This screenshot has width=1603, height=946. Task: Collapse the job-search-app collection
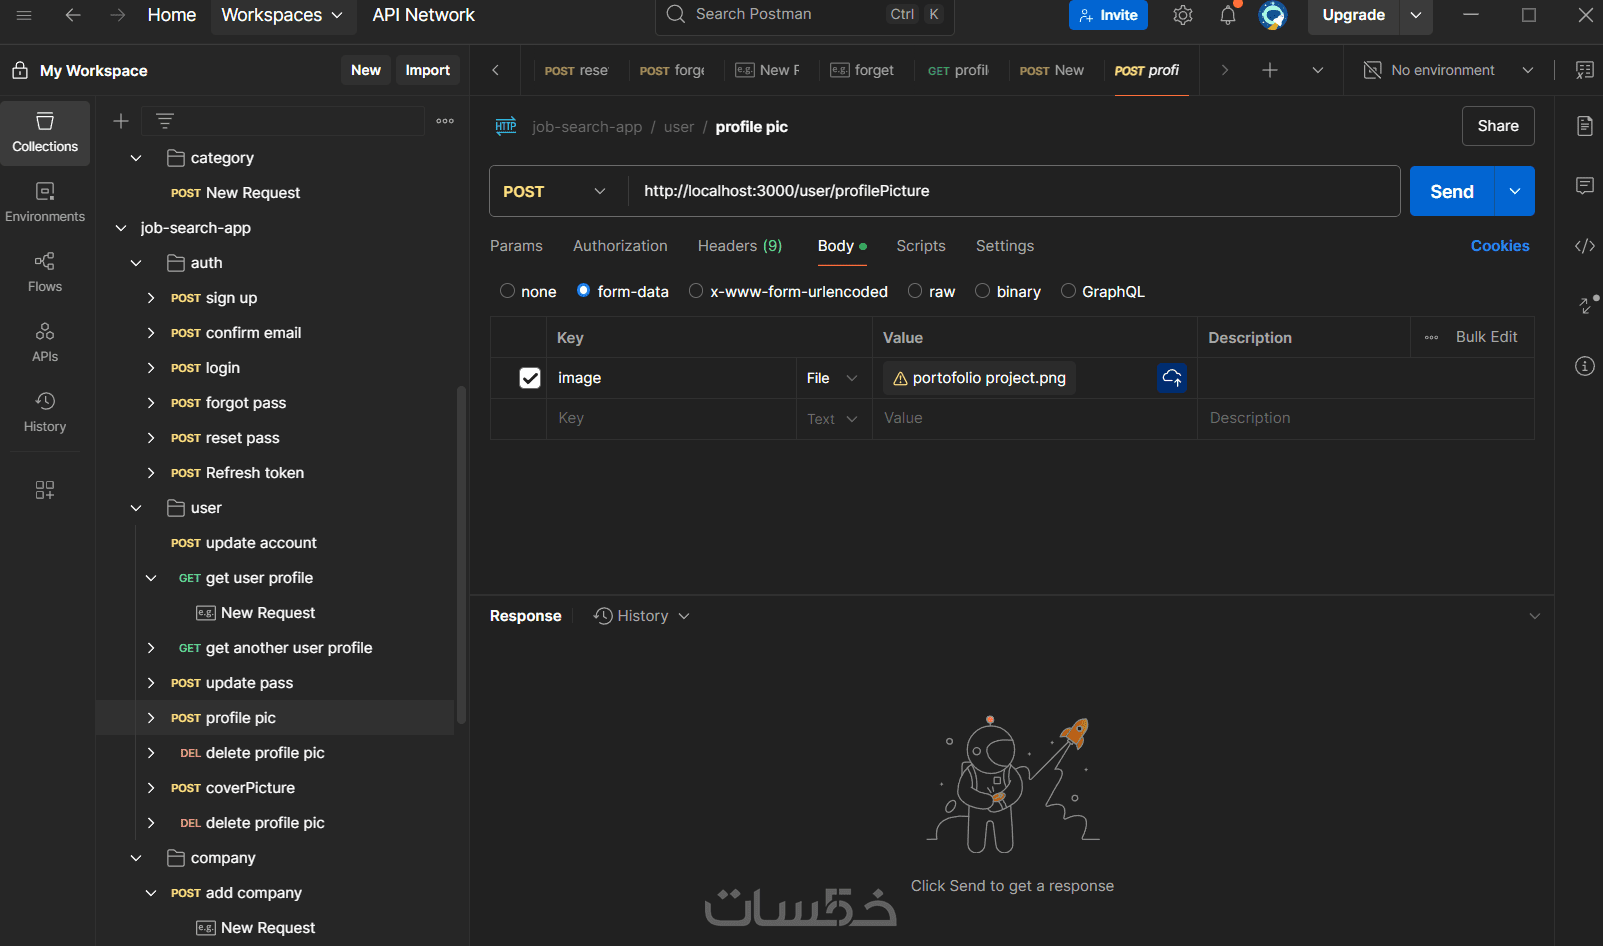tap(121, 228)
